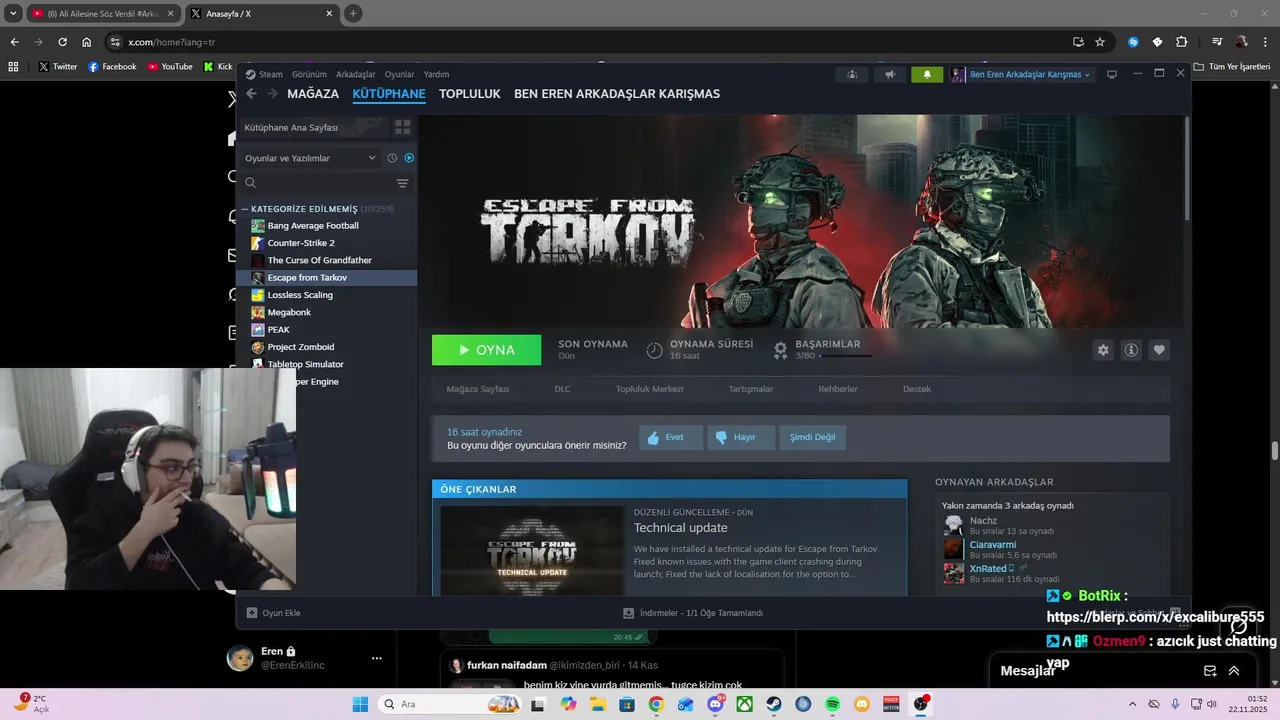The image size is (1280, 720).
Task: Launch the game with OYNA button
Action: [x=486, y=350]
